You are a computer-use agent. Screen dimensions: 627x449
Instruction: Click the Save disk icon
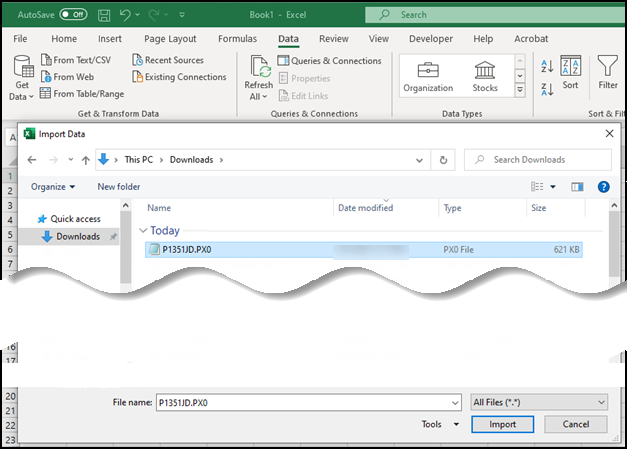tap(104, 15)
